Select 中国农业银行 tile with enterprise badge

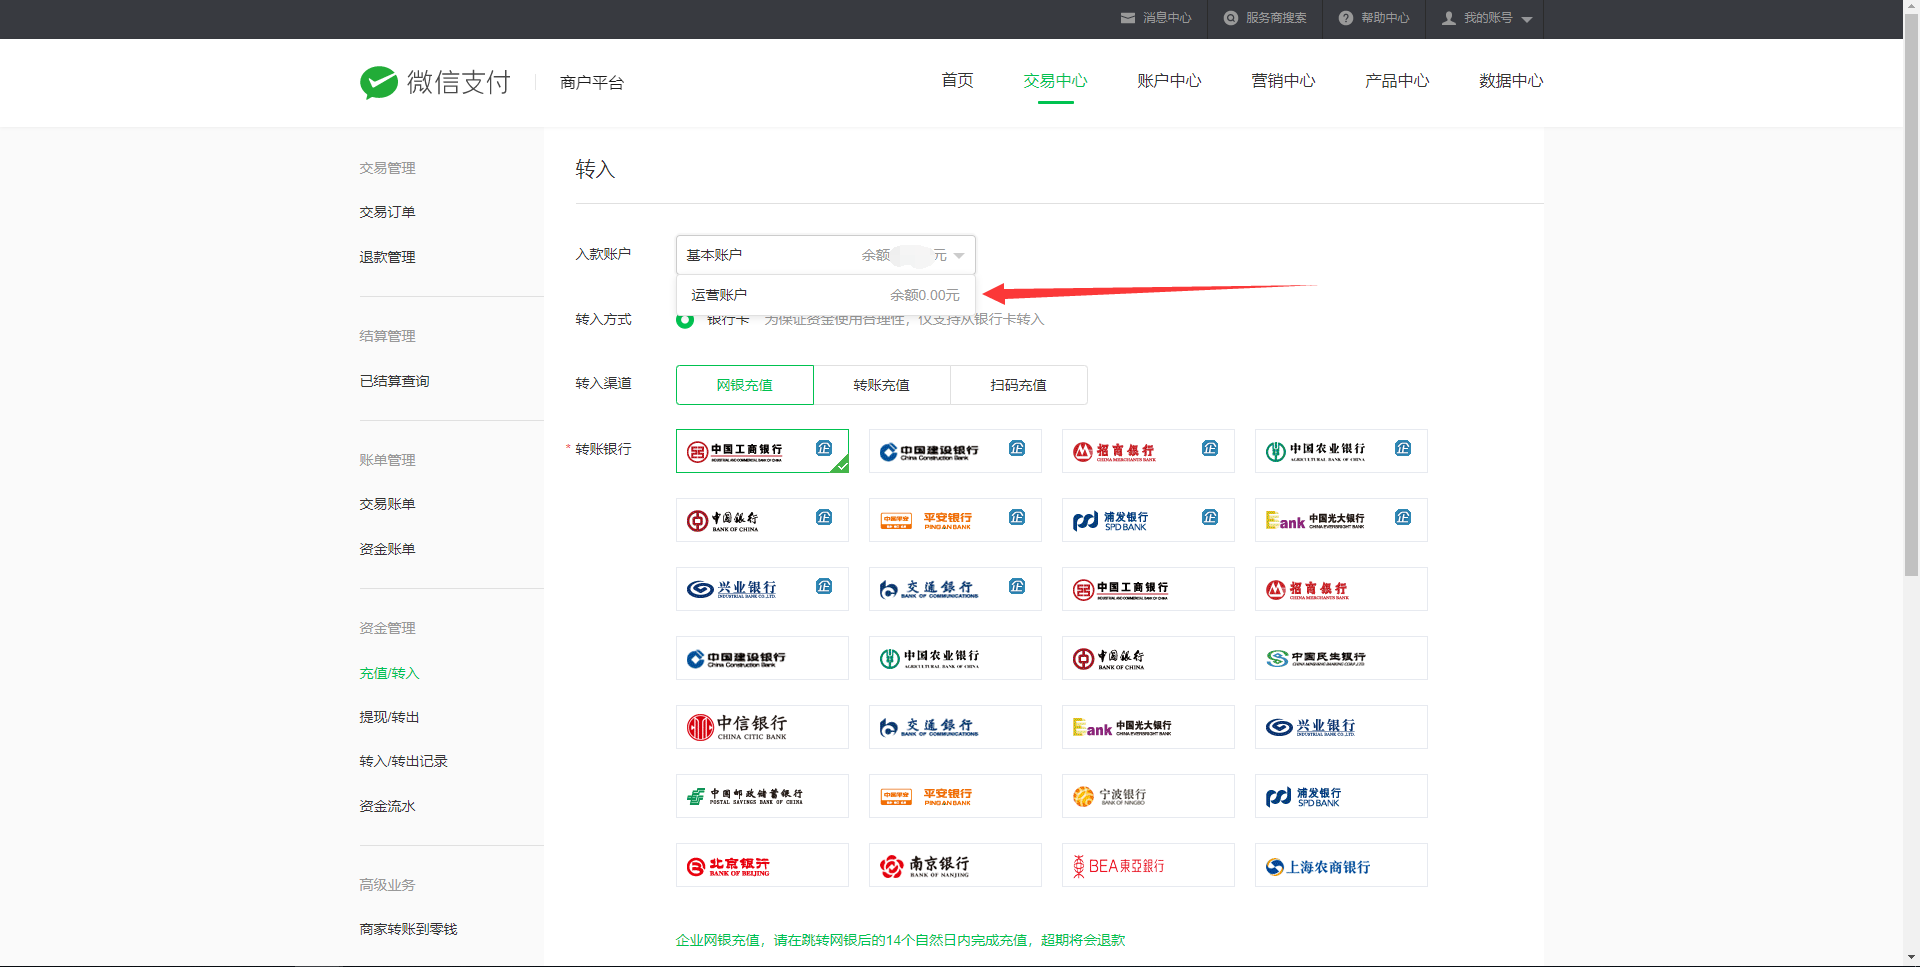[1341, 451]
